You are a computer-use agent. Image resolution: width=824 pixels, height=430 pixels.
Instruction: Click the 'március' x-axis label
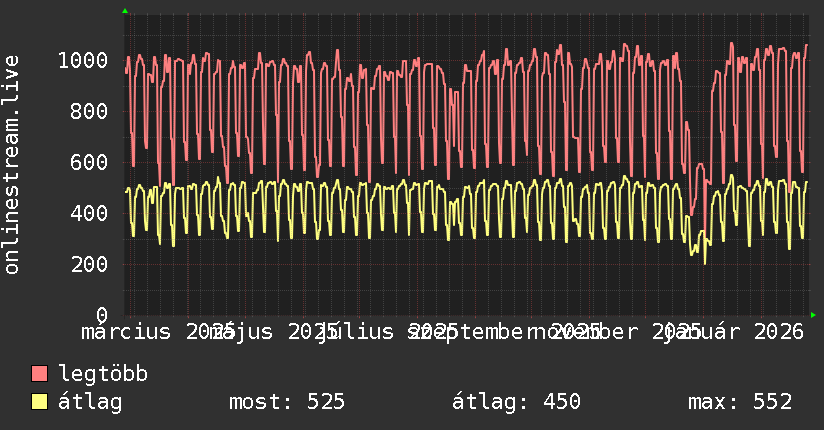(126, 332)
